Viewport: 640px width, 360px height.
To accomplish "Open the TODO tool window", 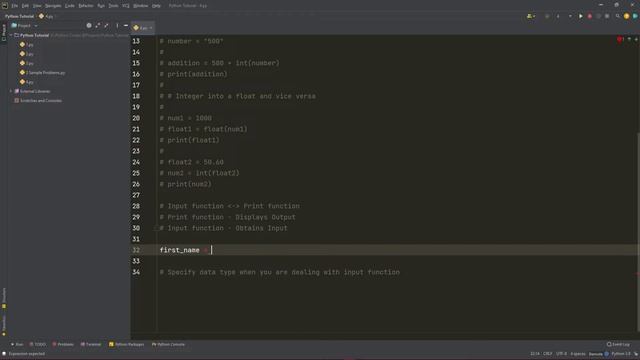I will [38, 344].
